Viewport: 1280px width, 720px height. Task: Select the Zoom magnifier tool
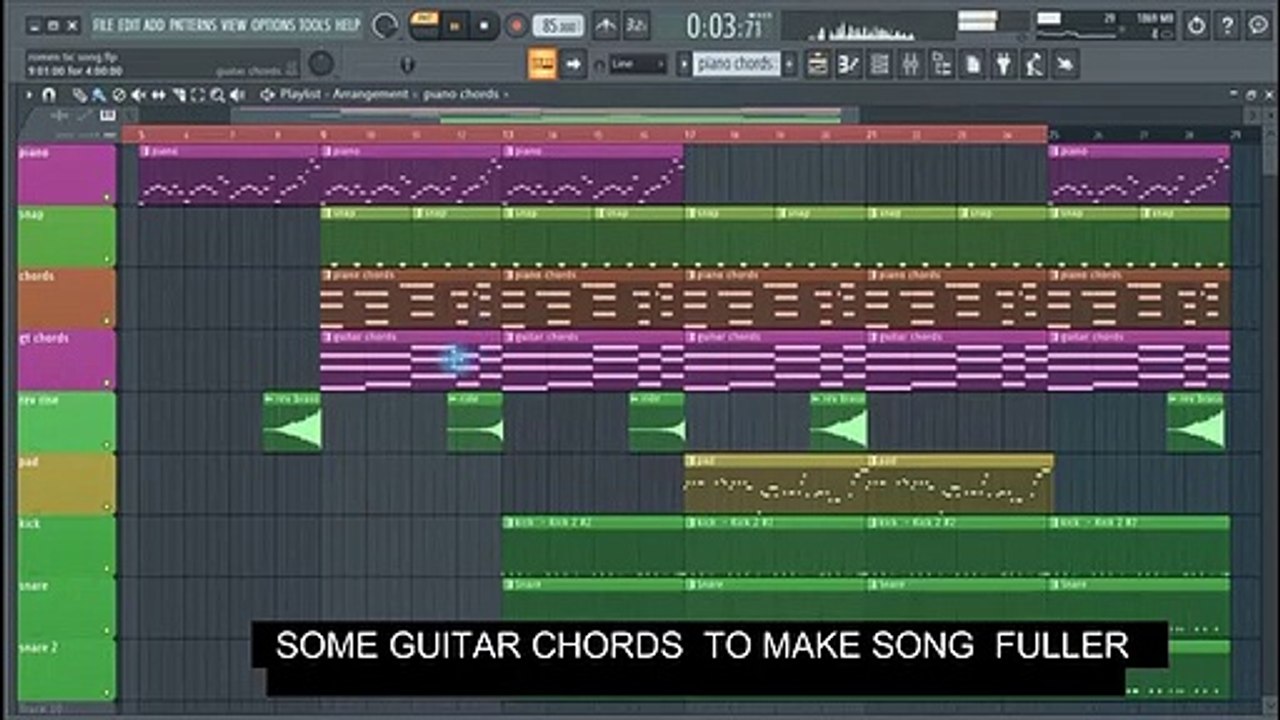tap(218, 95)
